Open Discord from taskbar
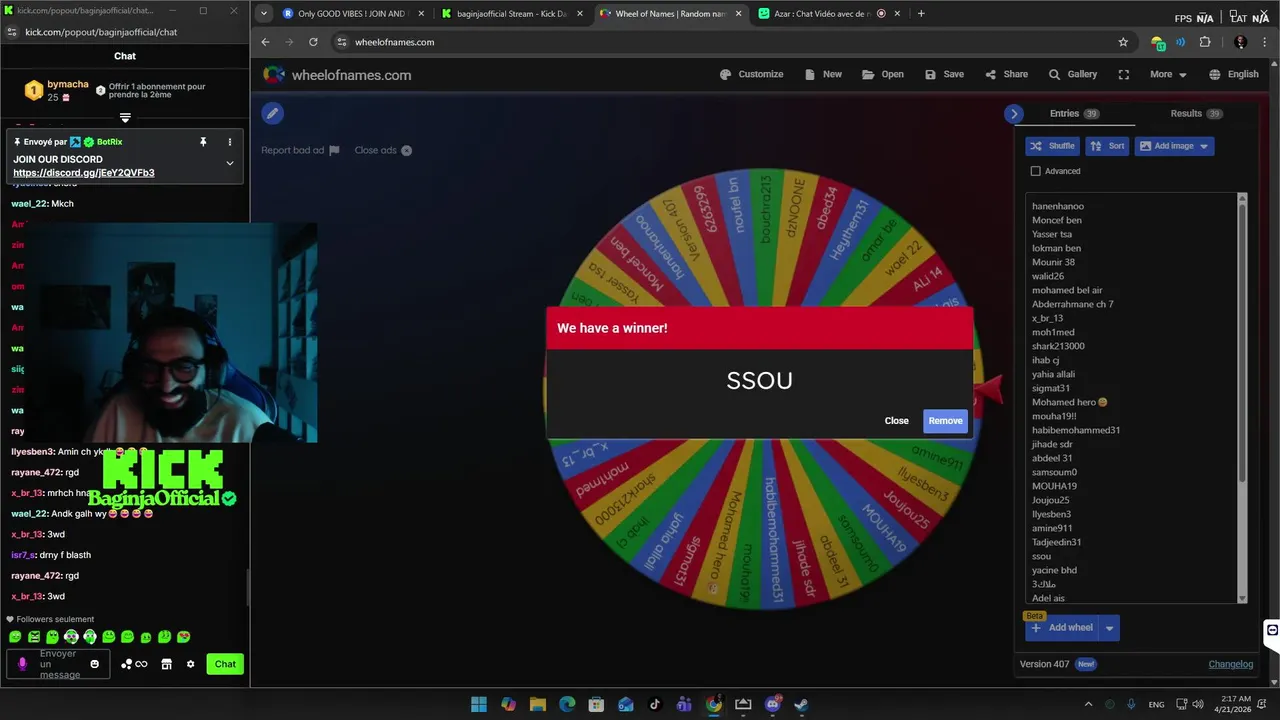This screenshot has width=1280, height=720. point(772,704)
